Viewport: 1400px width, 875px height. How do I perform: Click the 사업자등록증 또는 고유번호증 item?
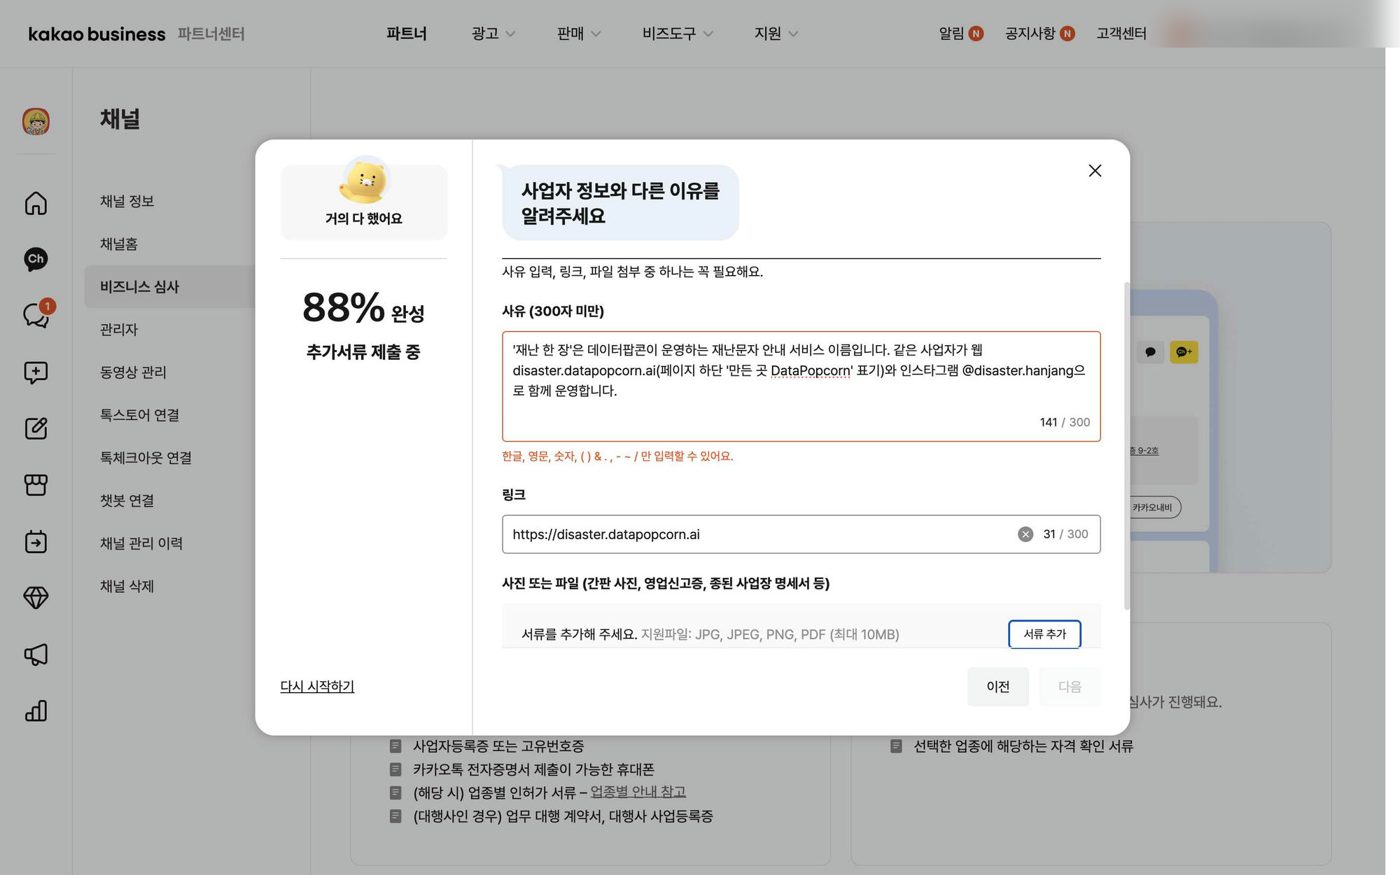click(x=498, y=746)
